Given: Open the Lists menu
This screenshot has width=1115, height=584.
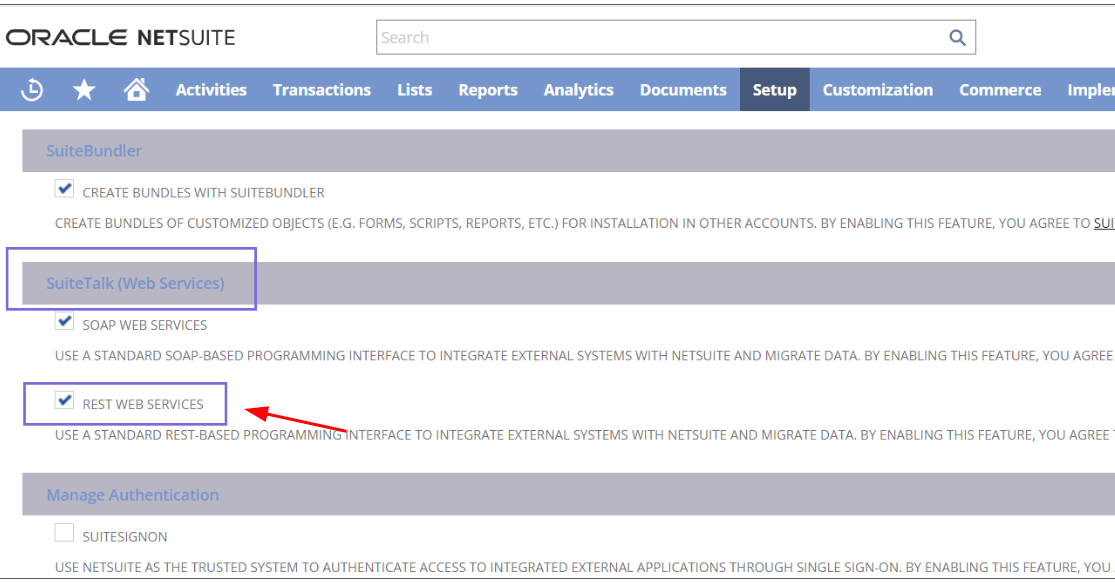Looking at the screenshot, I should 415,90.
